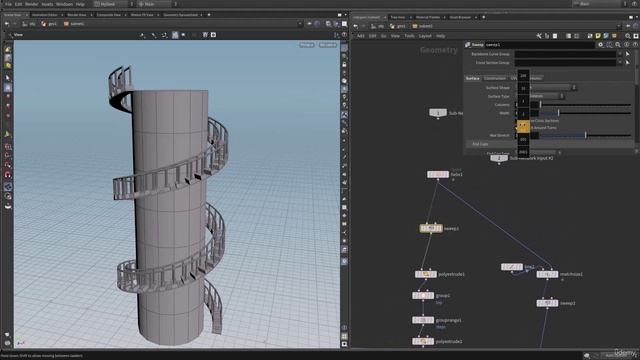
Task: Click the red magnet snapping icon
Action: click(x=8, y=175)
